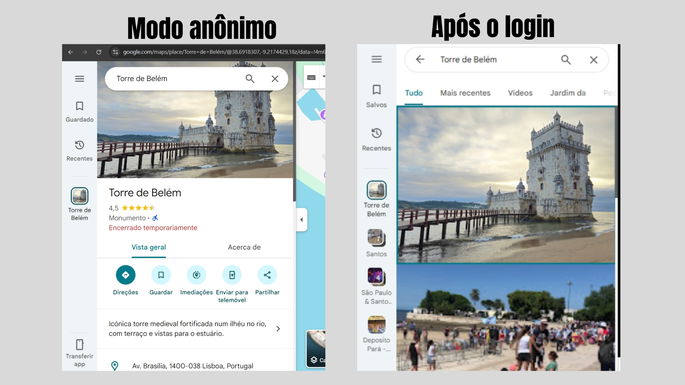Screen dimensions: 685x385
Task: Open hamburger menu in anonymous mode window
Action: 79,79
